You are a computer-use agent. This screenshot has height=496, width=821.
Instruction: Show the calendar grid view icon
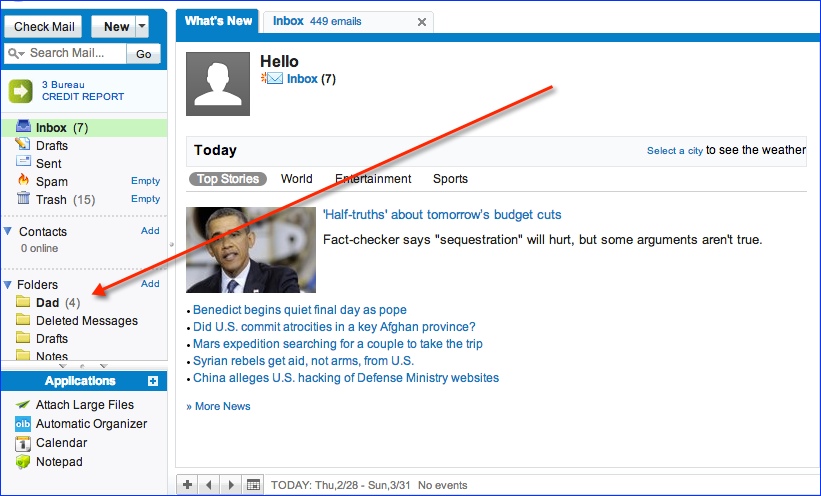(x=254, y=485)
